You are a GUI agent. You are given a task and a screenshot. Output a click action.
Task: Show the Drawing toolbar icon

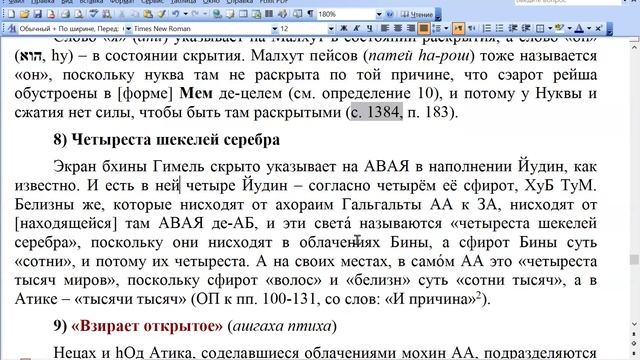pyautogui.click(x=282, y=14)
